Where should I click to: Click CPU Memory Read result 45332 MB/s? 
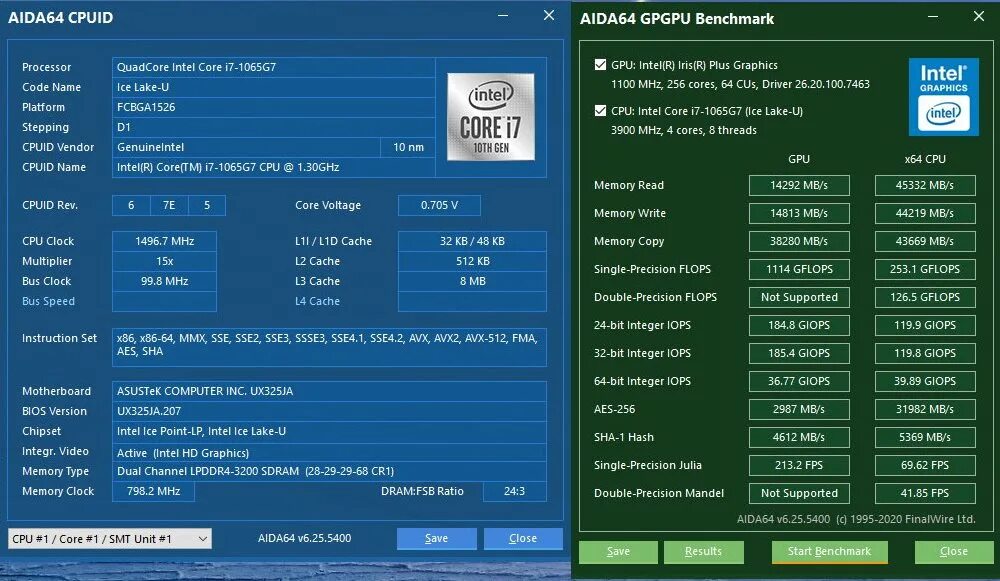[x=925, y=185]
